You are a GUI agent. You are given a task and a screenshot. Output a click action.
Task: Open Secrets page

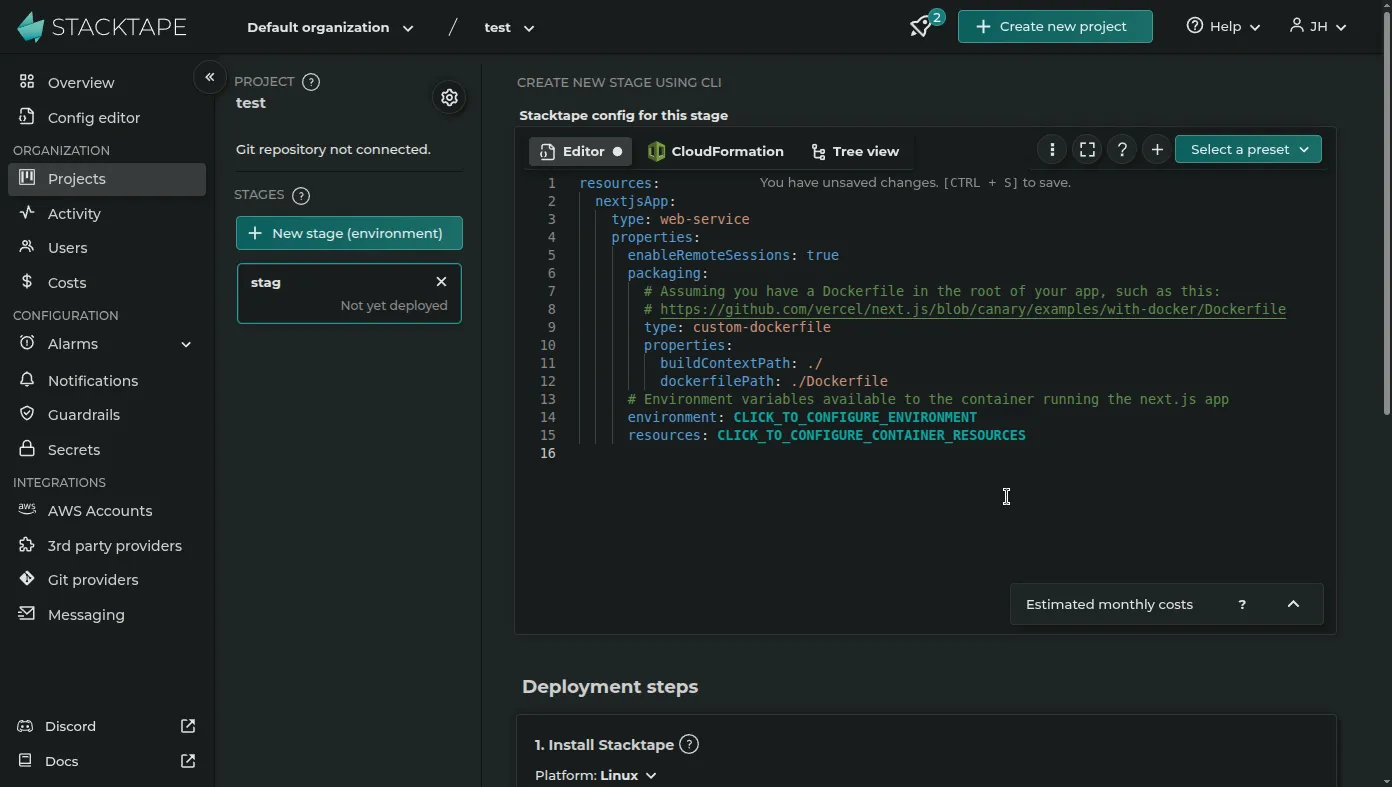[106, 450]
